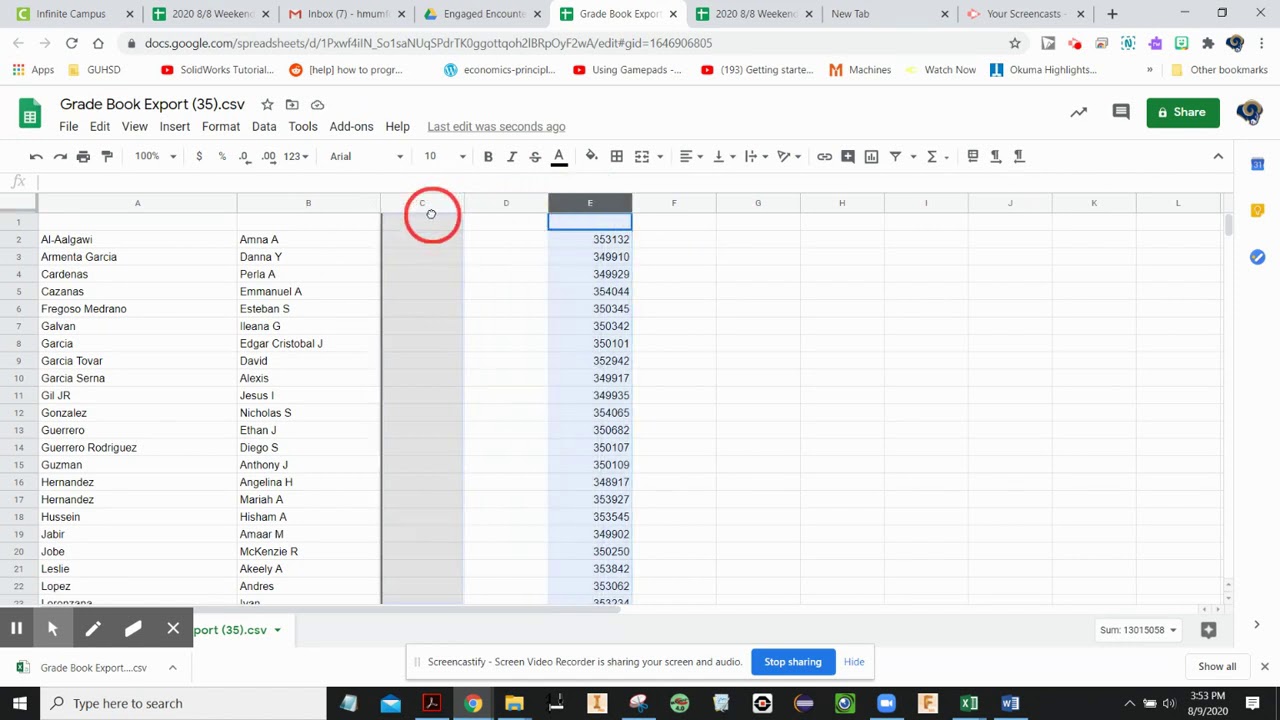Open the vertical align dropdown
This screenshot has height=720, width=1280.
point(723,156)
